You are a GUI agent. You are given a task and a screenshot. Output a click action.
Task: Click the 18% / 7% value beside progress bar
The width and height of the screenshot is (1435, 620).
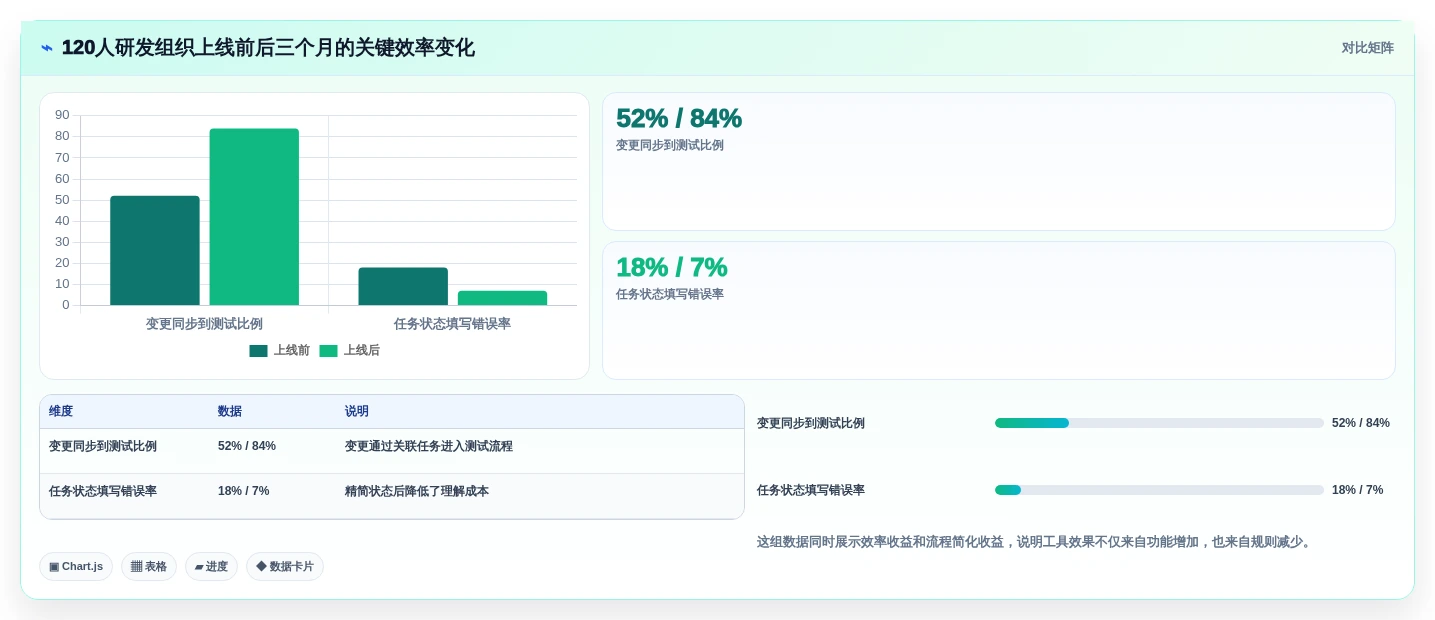point(1358,490)
